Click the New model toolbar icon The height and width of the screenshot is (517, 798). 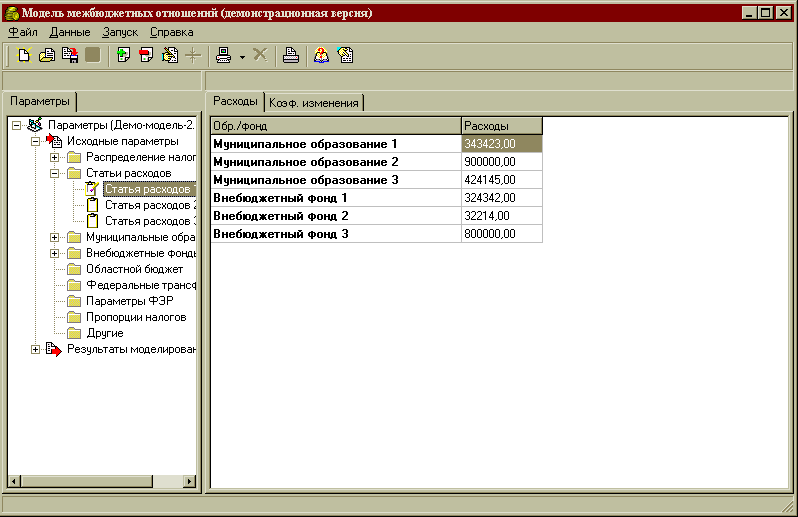[x=25, y=56]
